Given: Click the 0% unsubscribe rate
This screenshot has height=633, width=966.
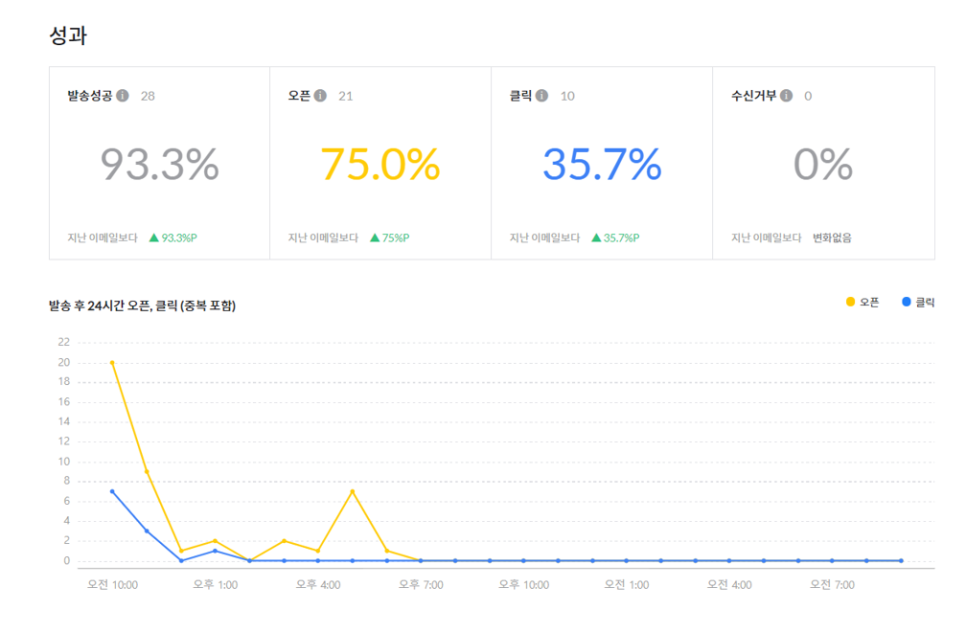Looking at the screenshot, I should [x=823, y=165].
